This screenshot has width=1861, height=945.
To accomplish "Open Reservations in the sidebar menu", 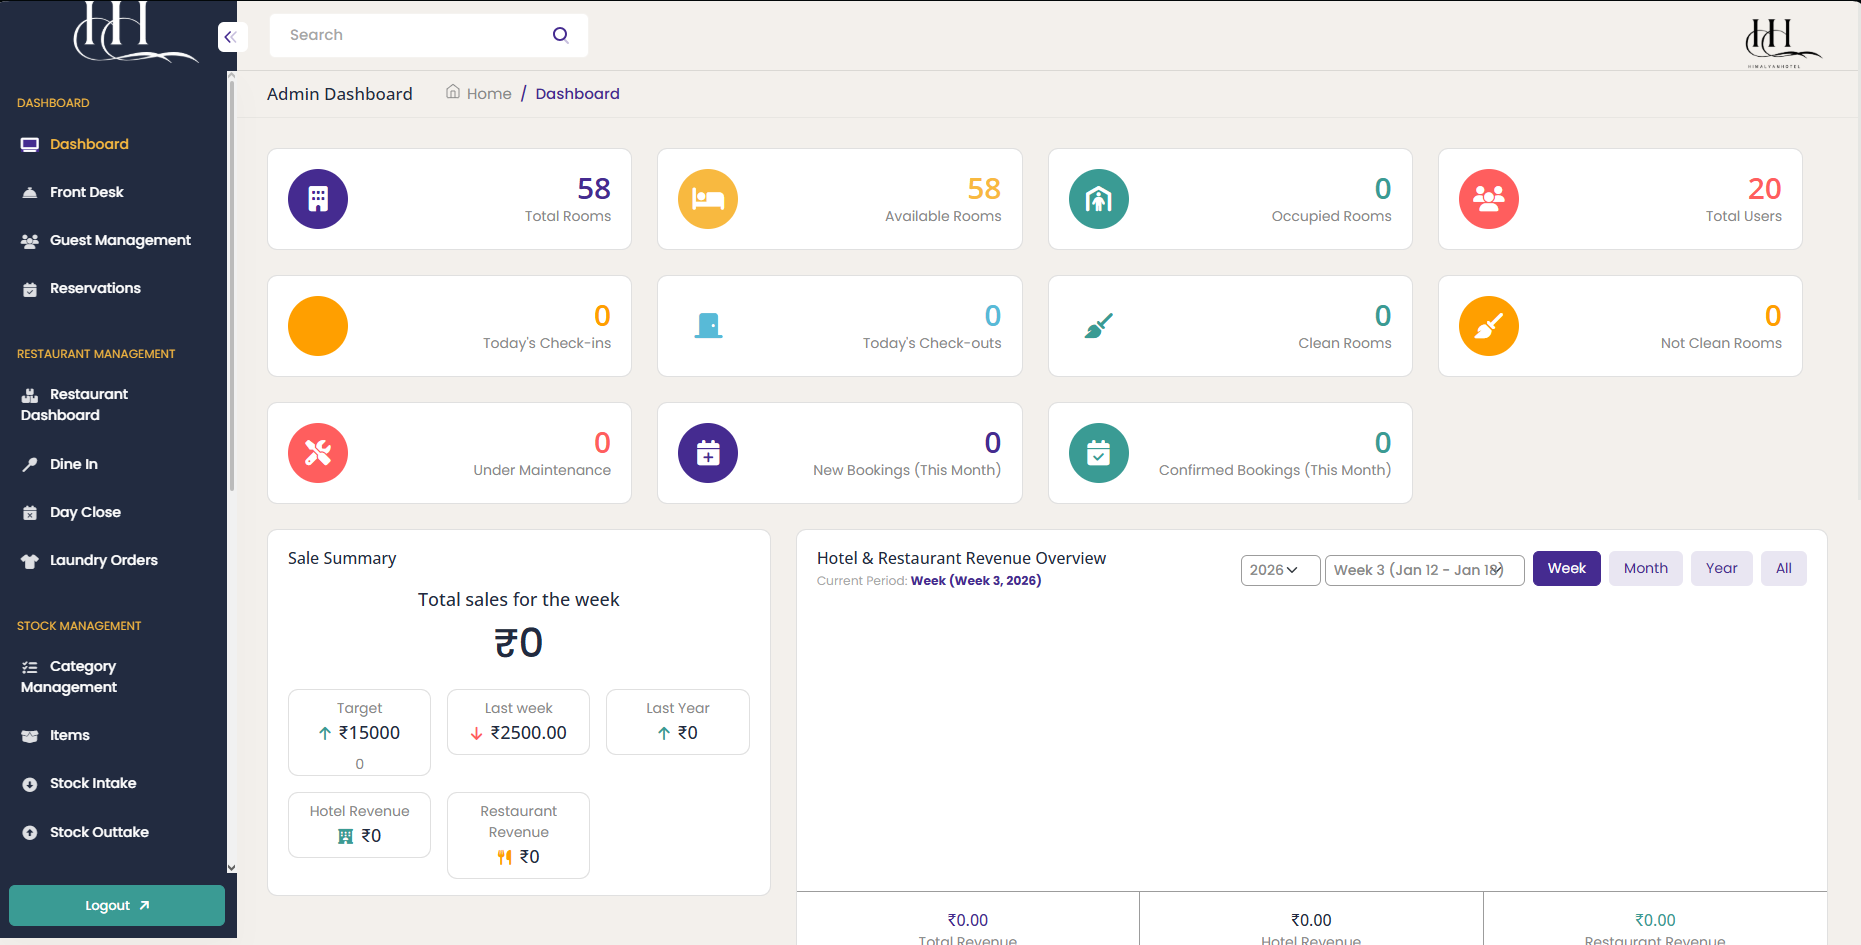I will (95, 288).
